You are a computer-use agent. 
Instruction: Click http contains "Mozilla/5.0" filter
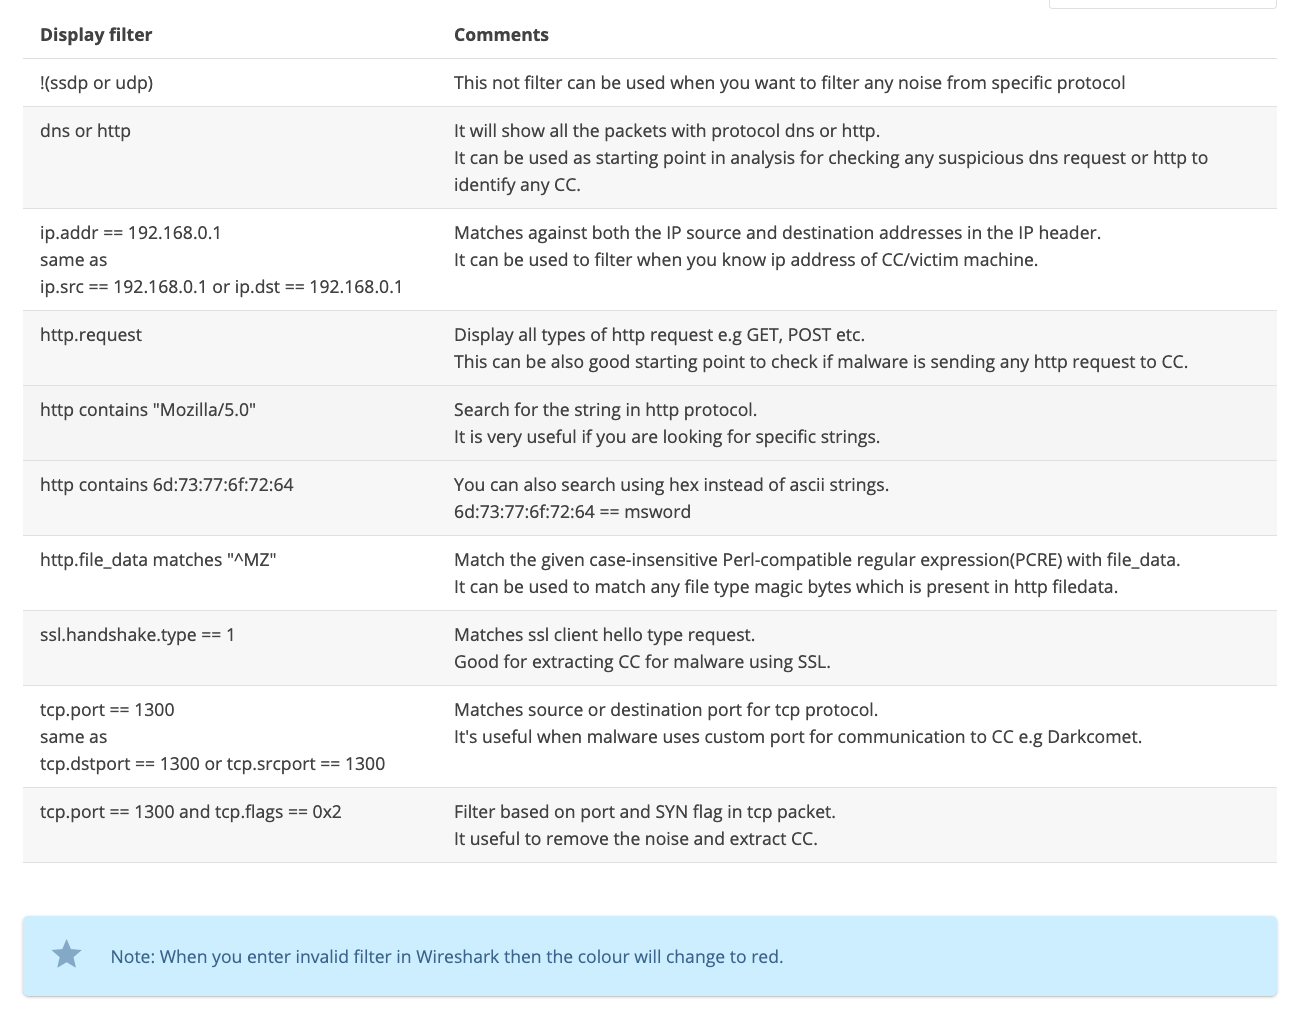[x=148, y=410]
